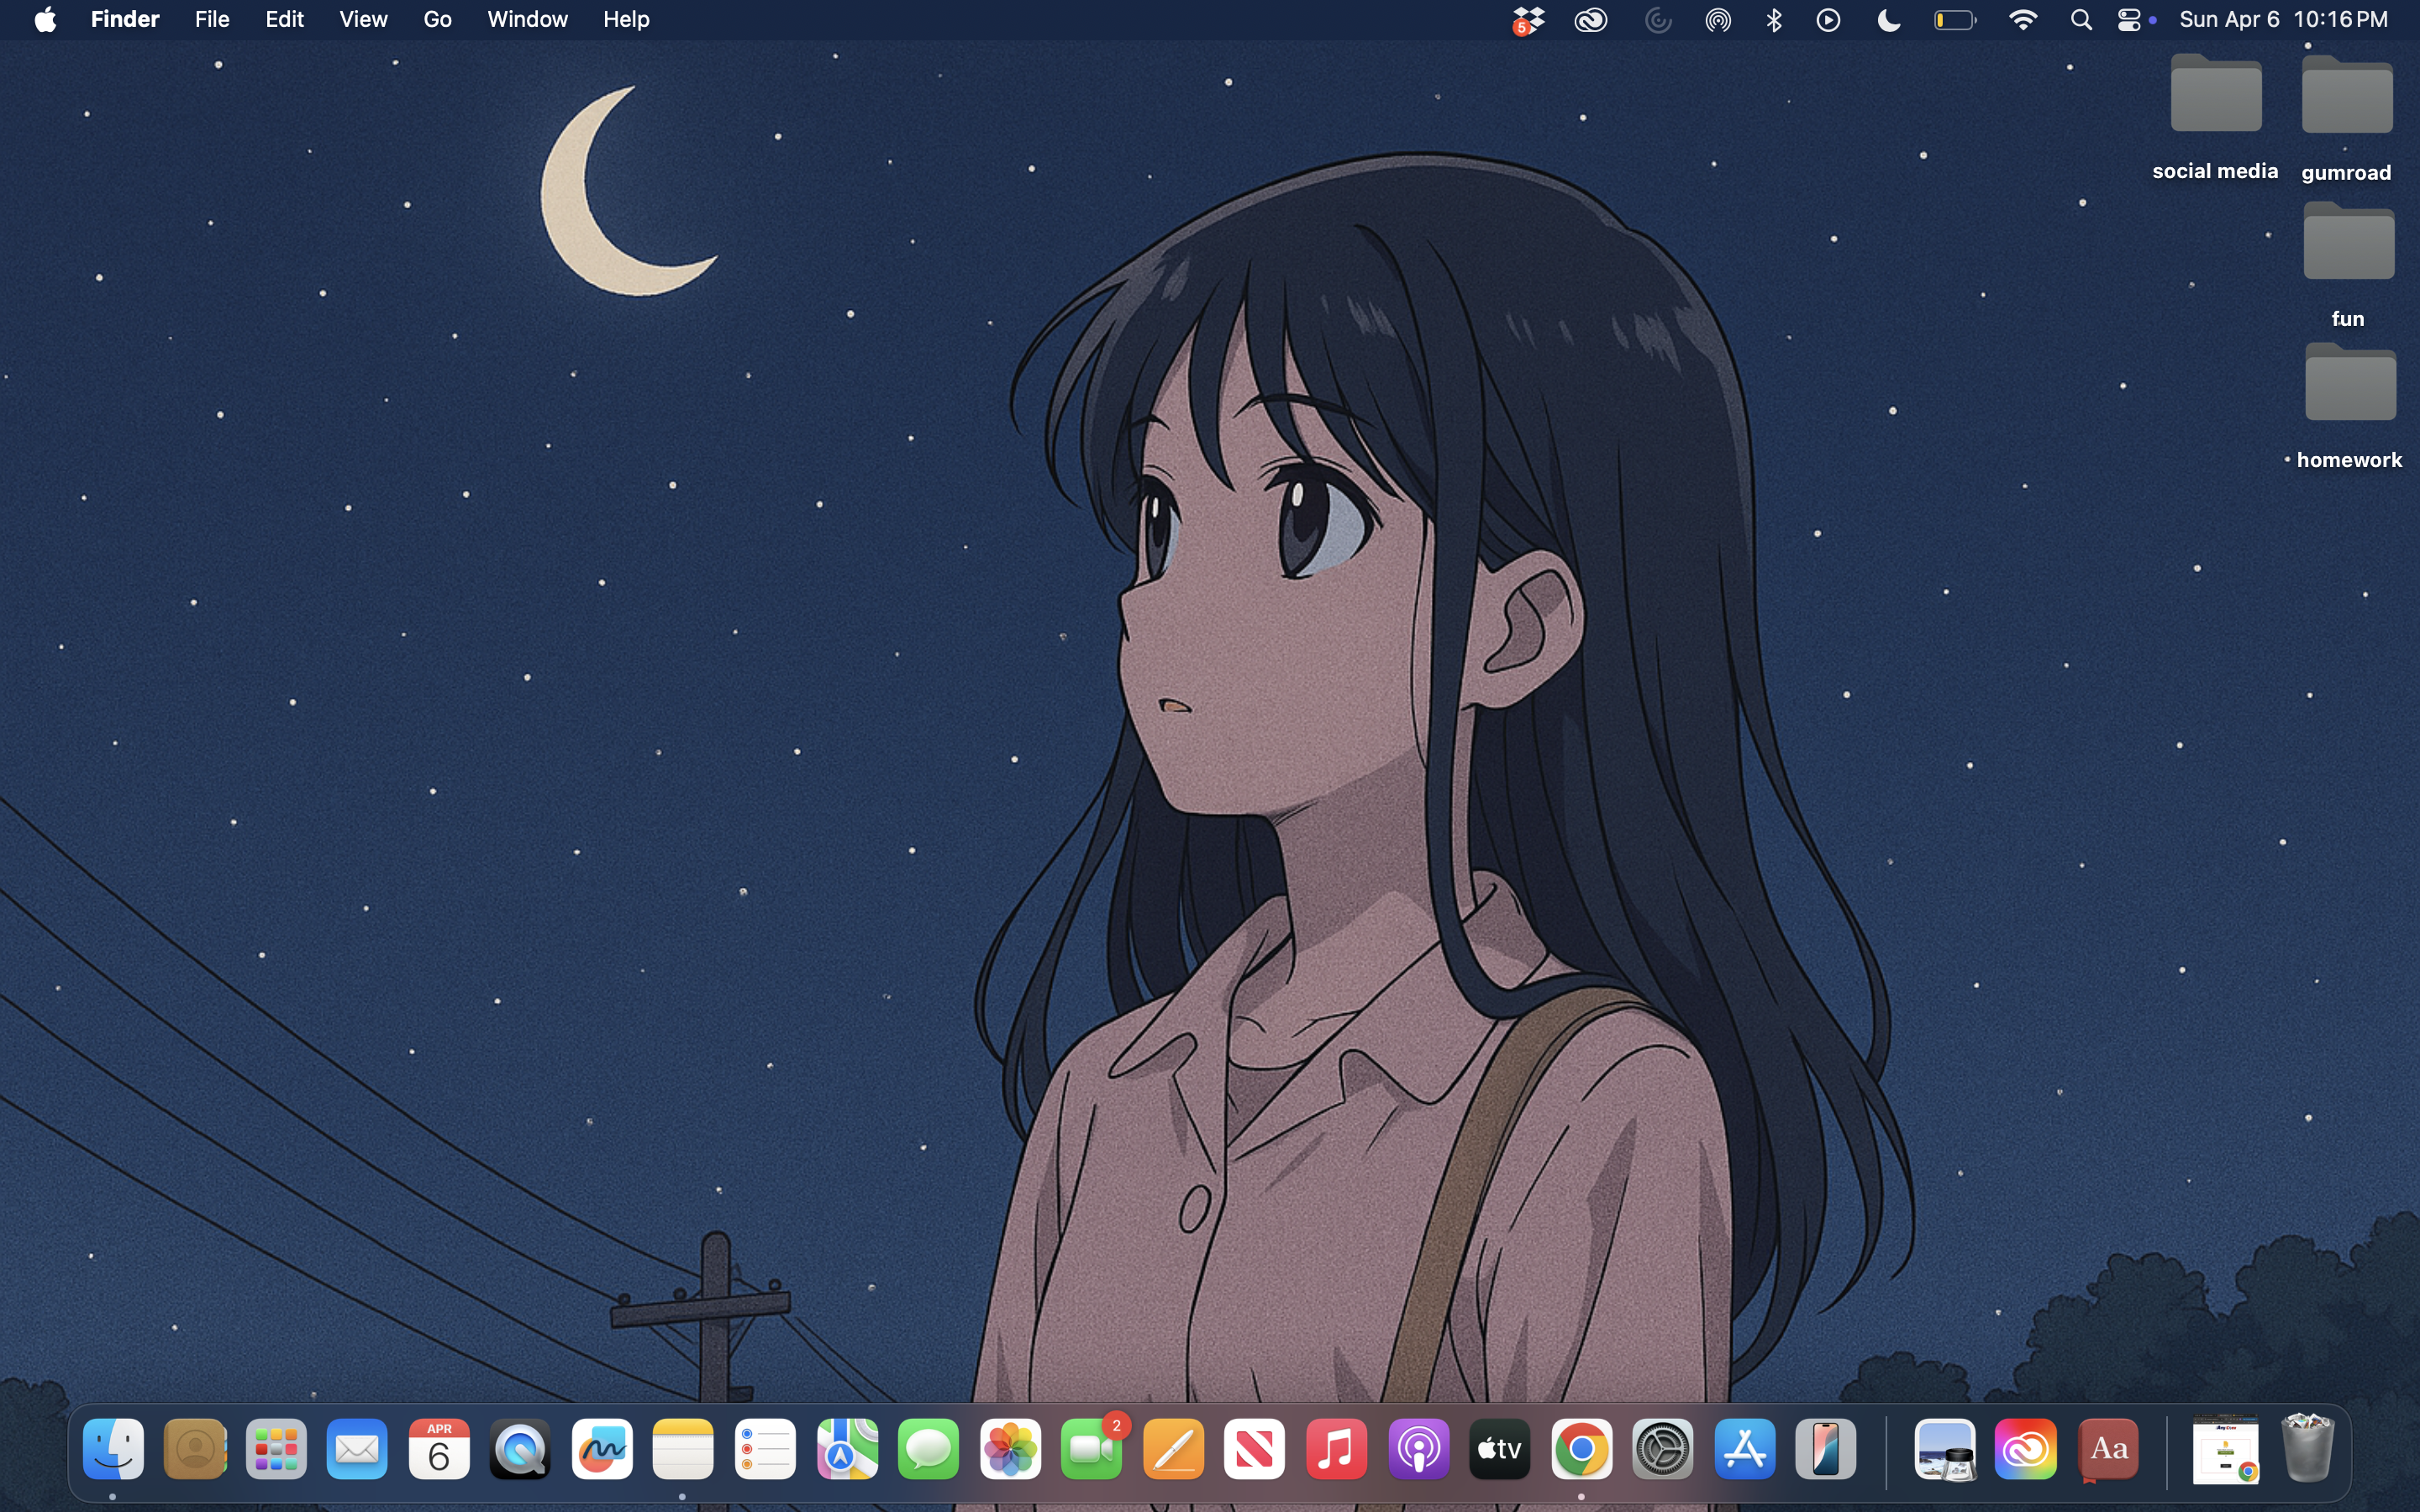Open the View menu
The image size is (2420, 1512).
(x=363, y=19)
